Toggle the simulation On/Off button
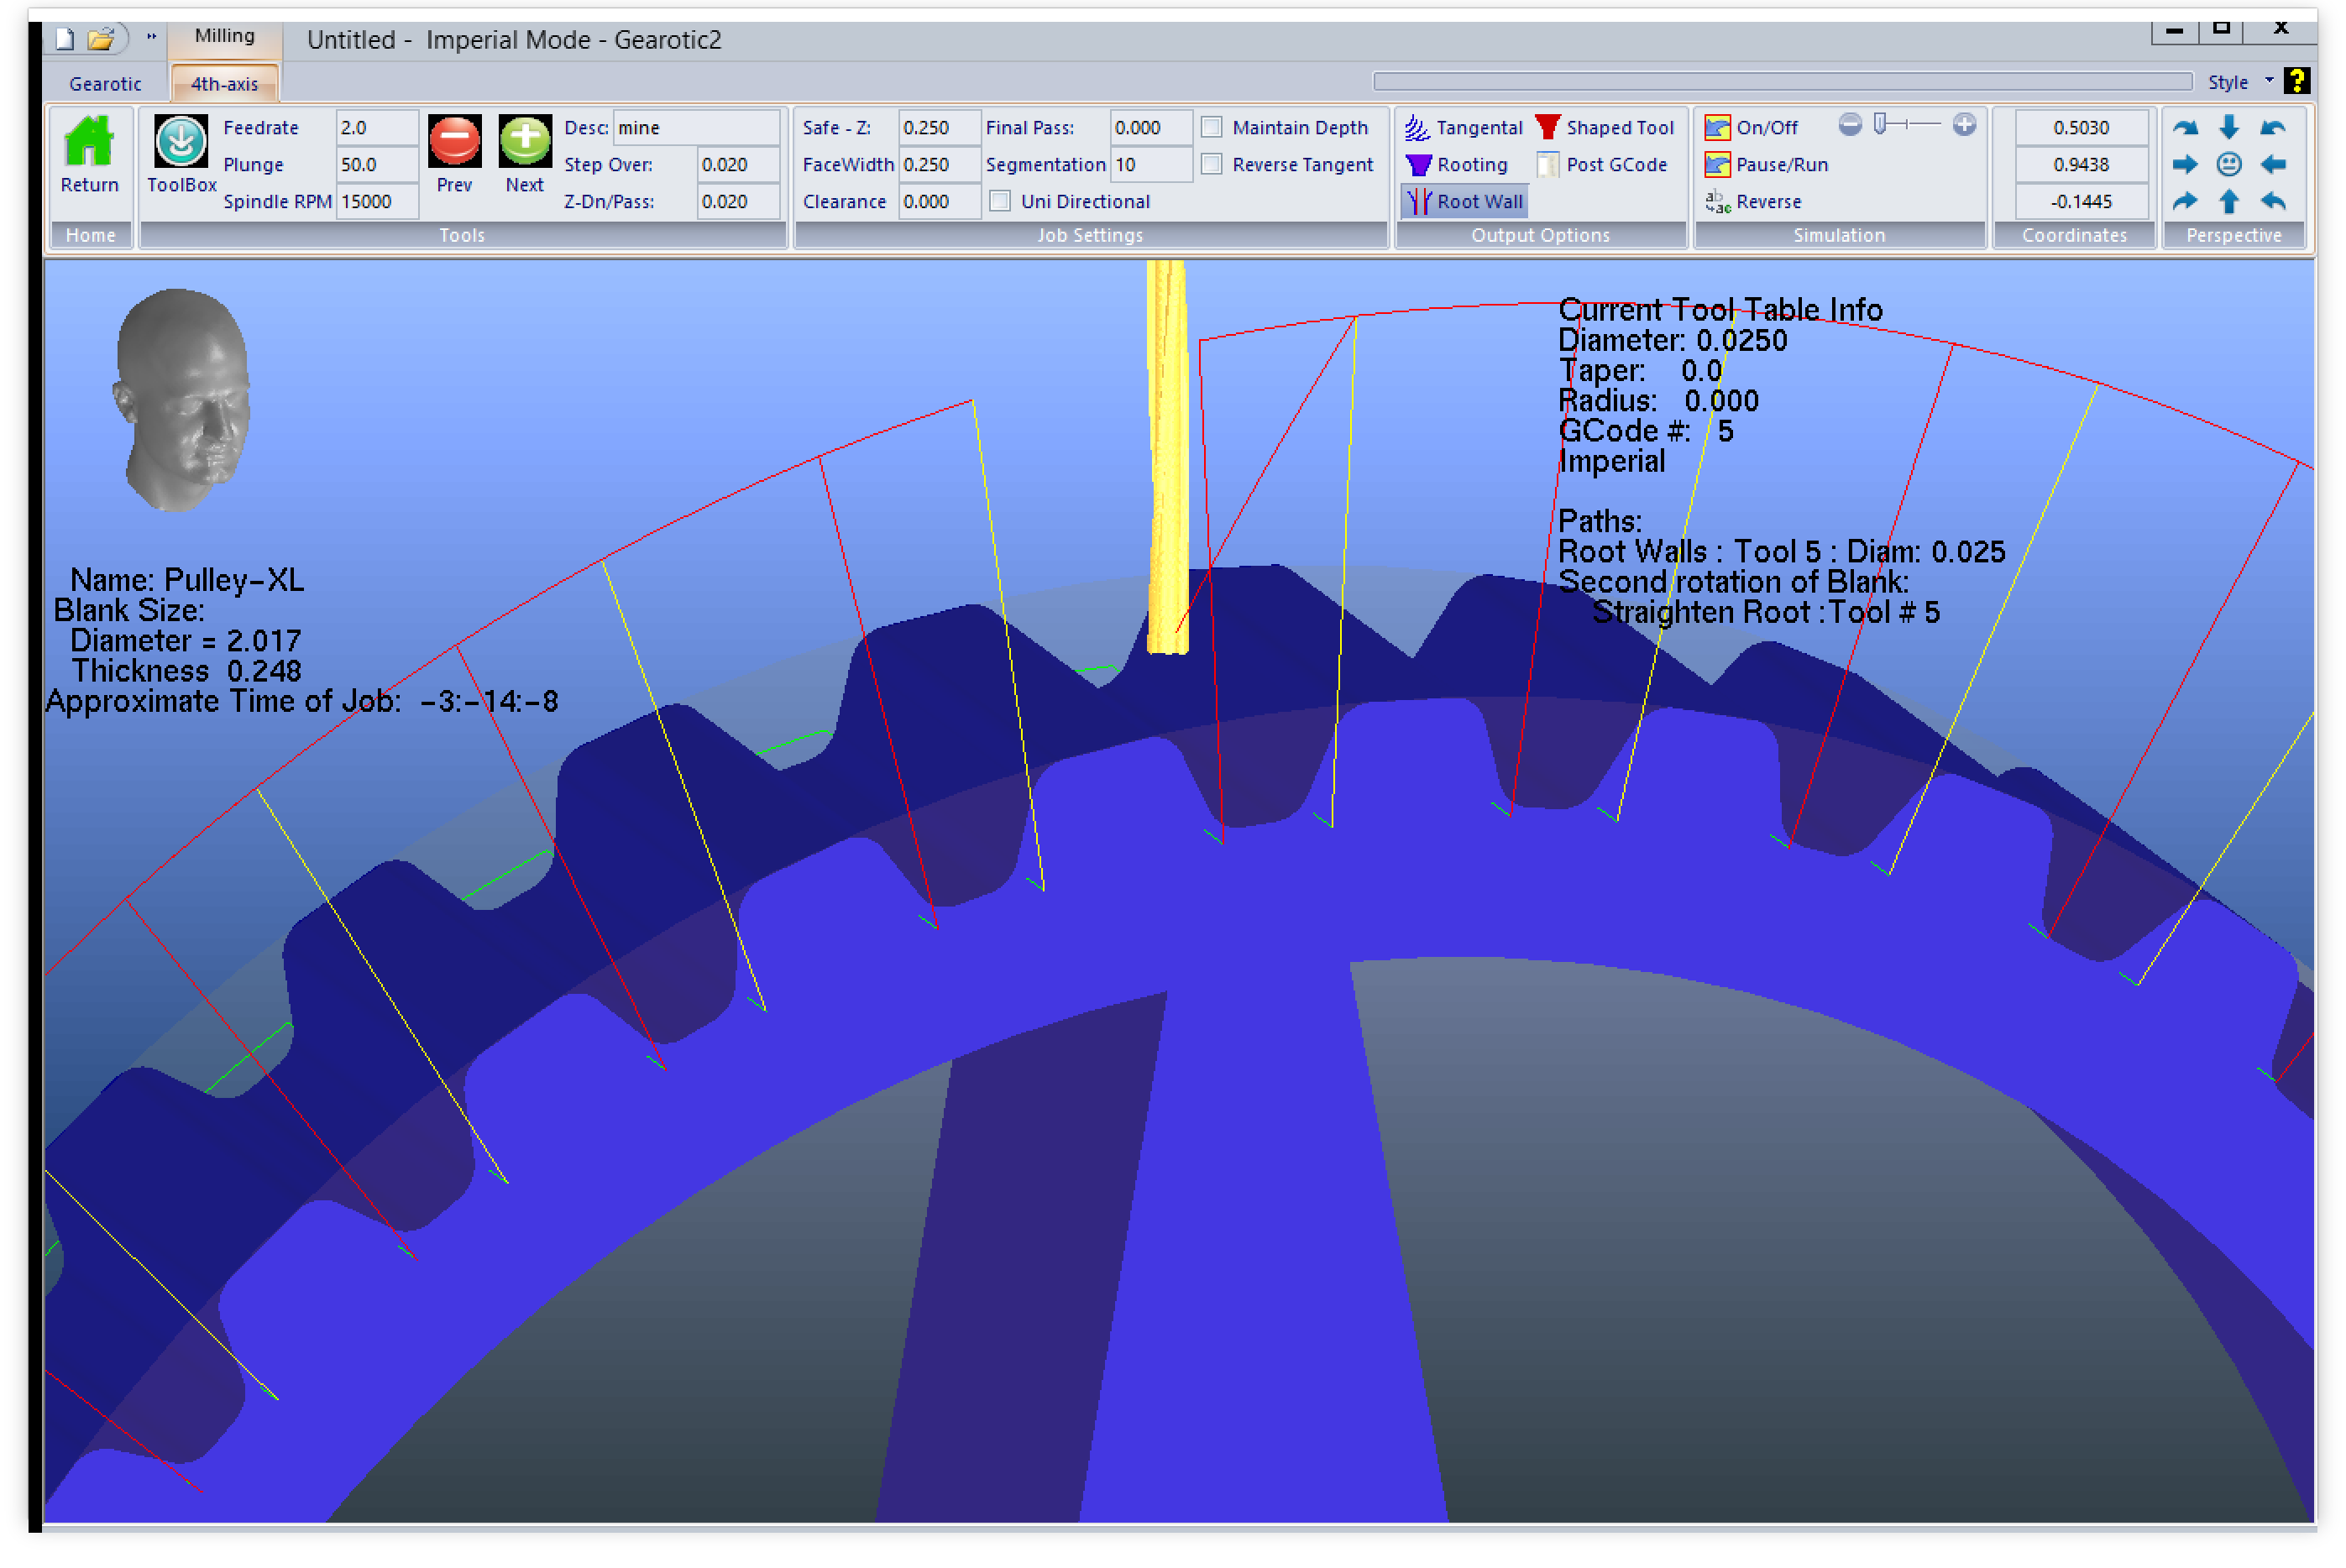Image resolution: width=2346 pixels, height=1568 pixels. [1752, 128]
